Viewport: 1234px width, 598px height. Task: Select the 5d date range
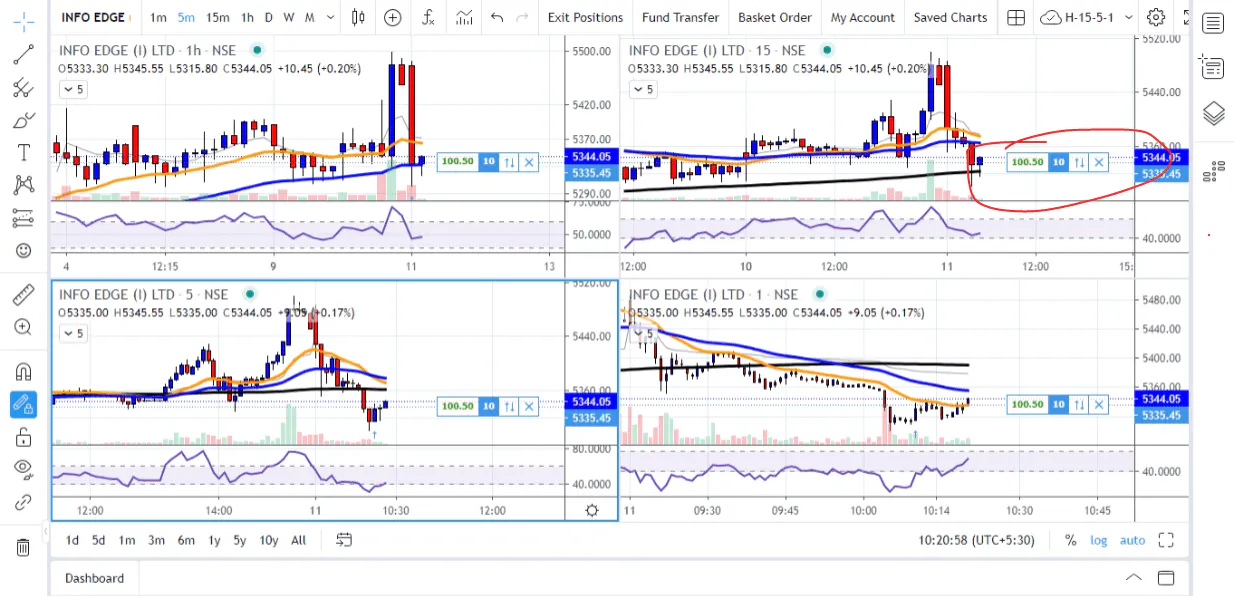tap(98, 540)
